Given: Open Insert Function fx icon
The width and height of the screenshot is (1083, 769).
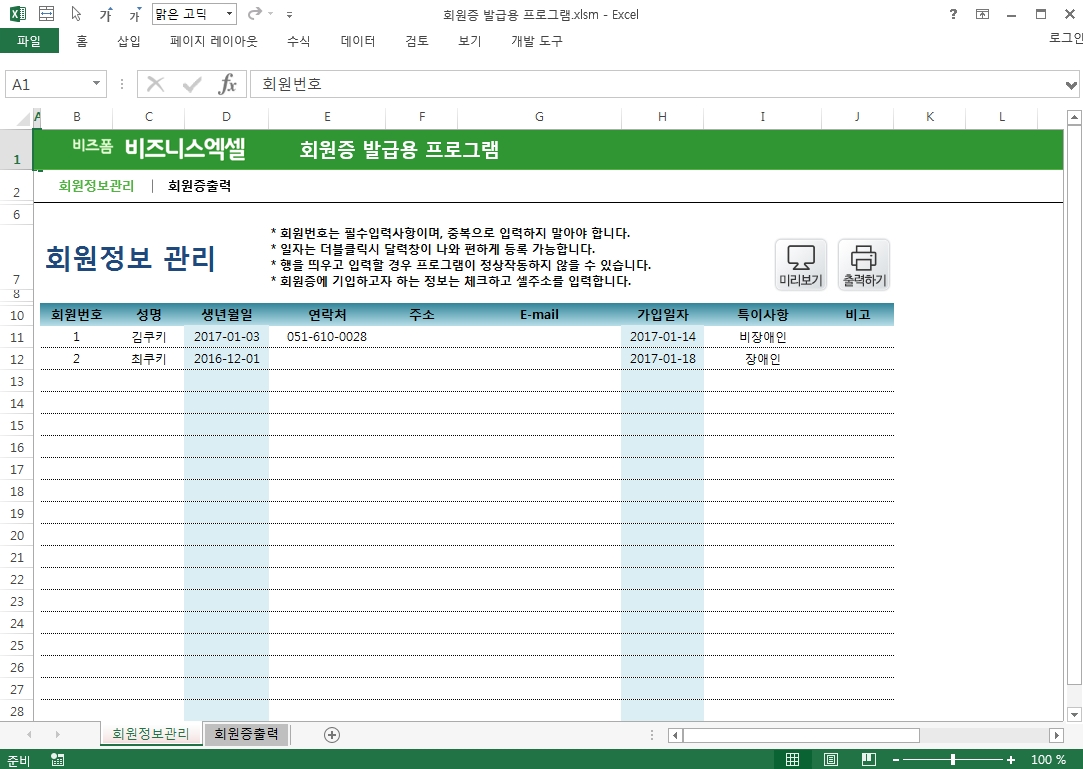Looking at the screenshot, I should click(227, 84).
